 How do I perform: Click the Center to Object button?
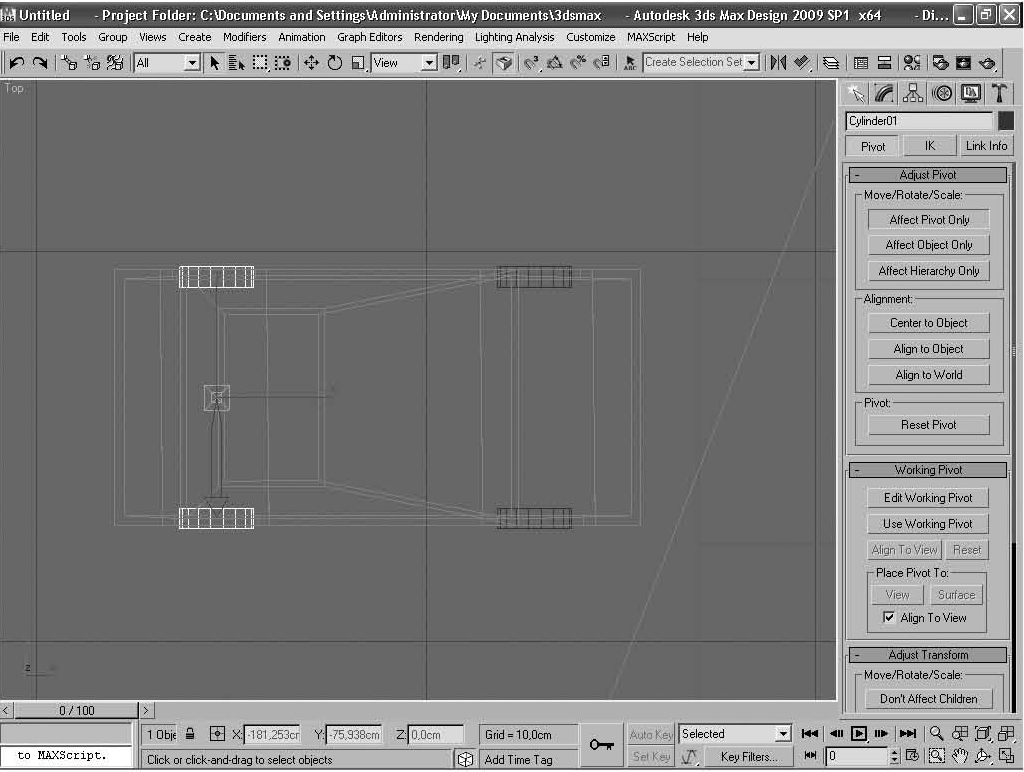click(928, 323)
